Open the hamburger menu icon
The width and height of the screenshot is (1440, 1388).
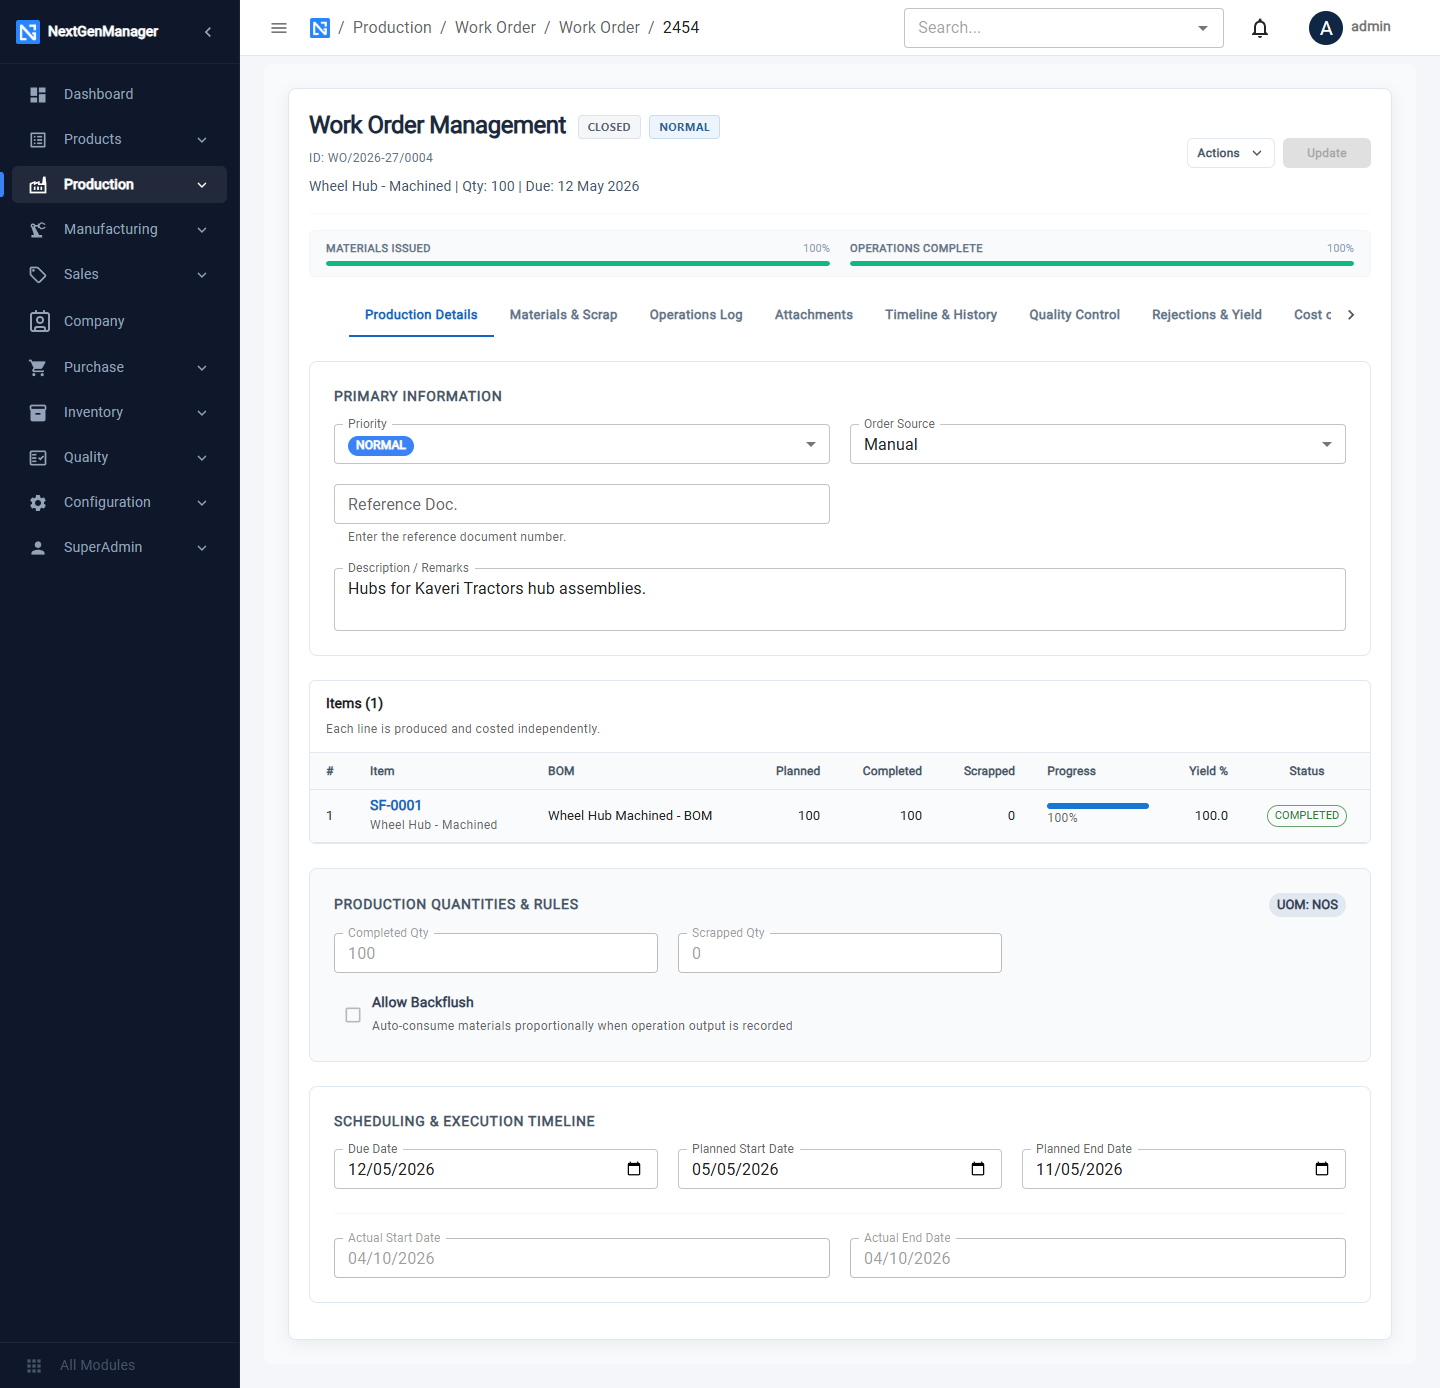click(279, 28)
